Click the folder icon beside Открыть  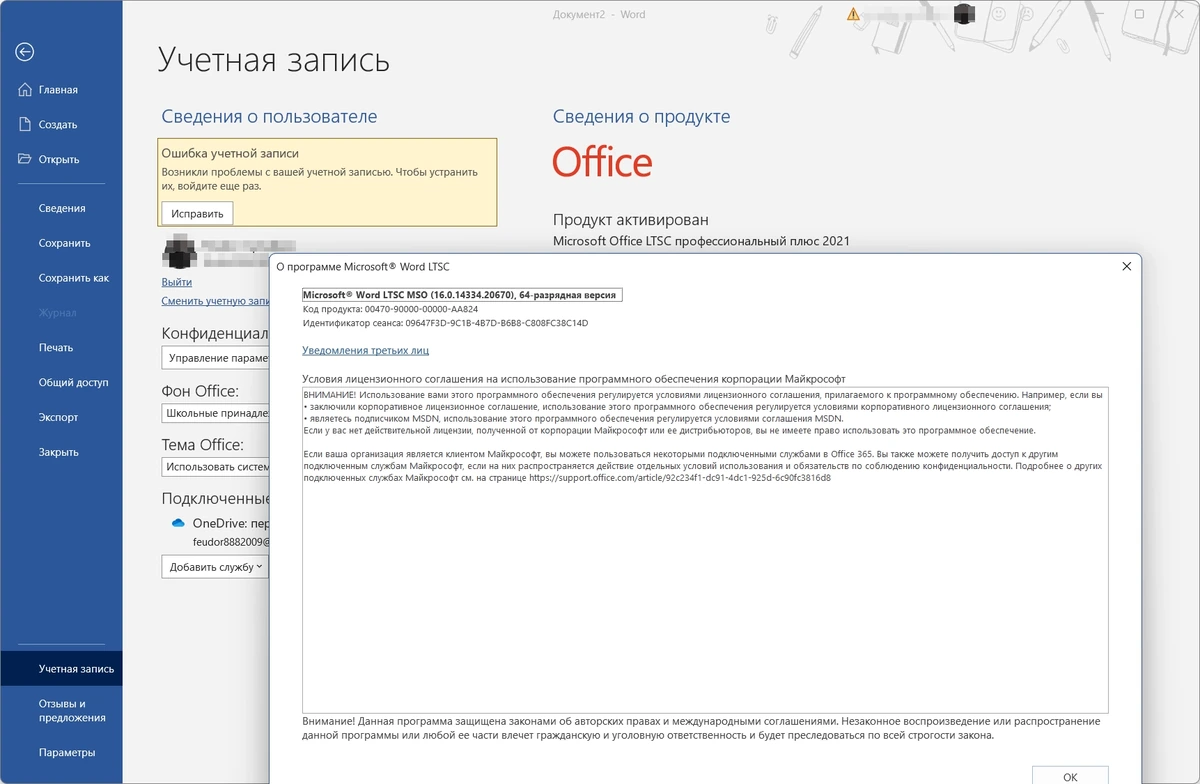coord(26,159)
